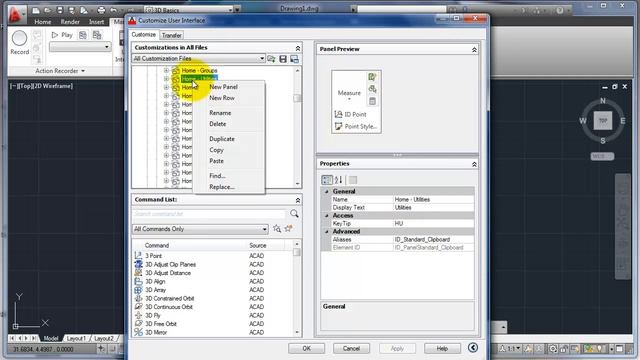Click the Record button in AutoCAD ribbon
Screen dimensions: 640x360
[19, 42]
